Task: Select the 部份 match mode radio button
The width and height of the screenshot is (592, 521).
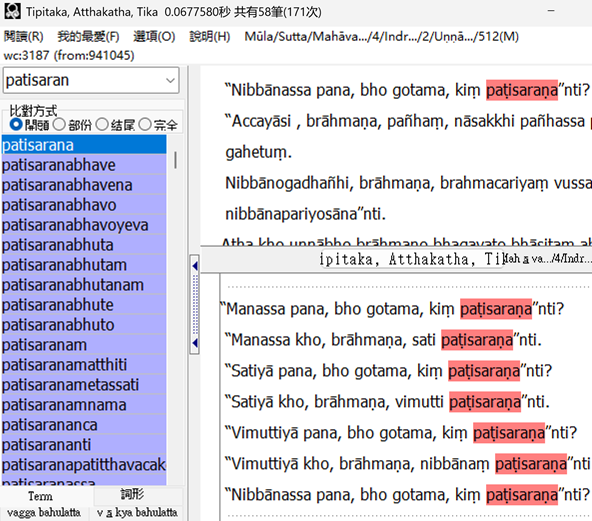Action: (x=59, y=124)
